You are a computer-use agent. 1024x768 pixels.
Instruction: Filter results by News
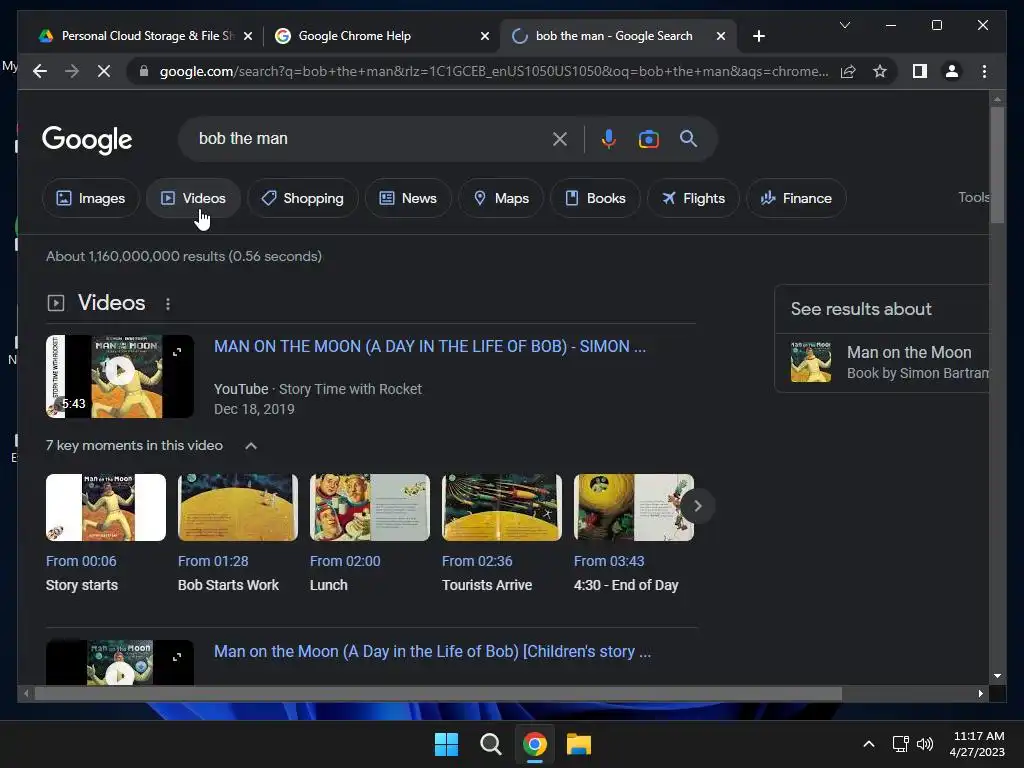pyautogui.click(x=408, y=198)
